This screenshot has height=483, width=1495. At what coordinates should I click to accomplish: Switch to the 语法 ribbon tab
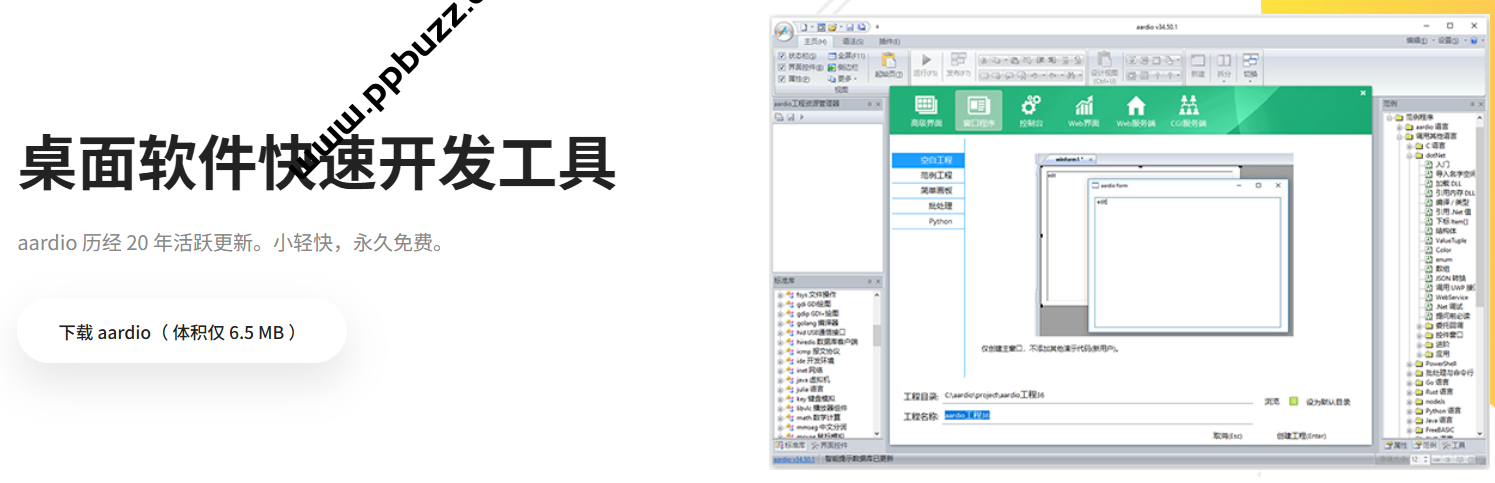(x=852, y=41)
